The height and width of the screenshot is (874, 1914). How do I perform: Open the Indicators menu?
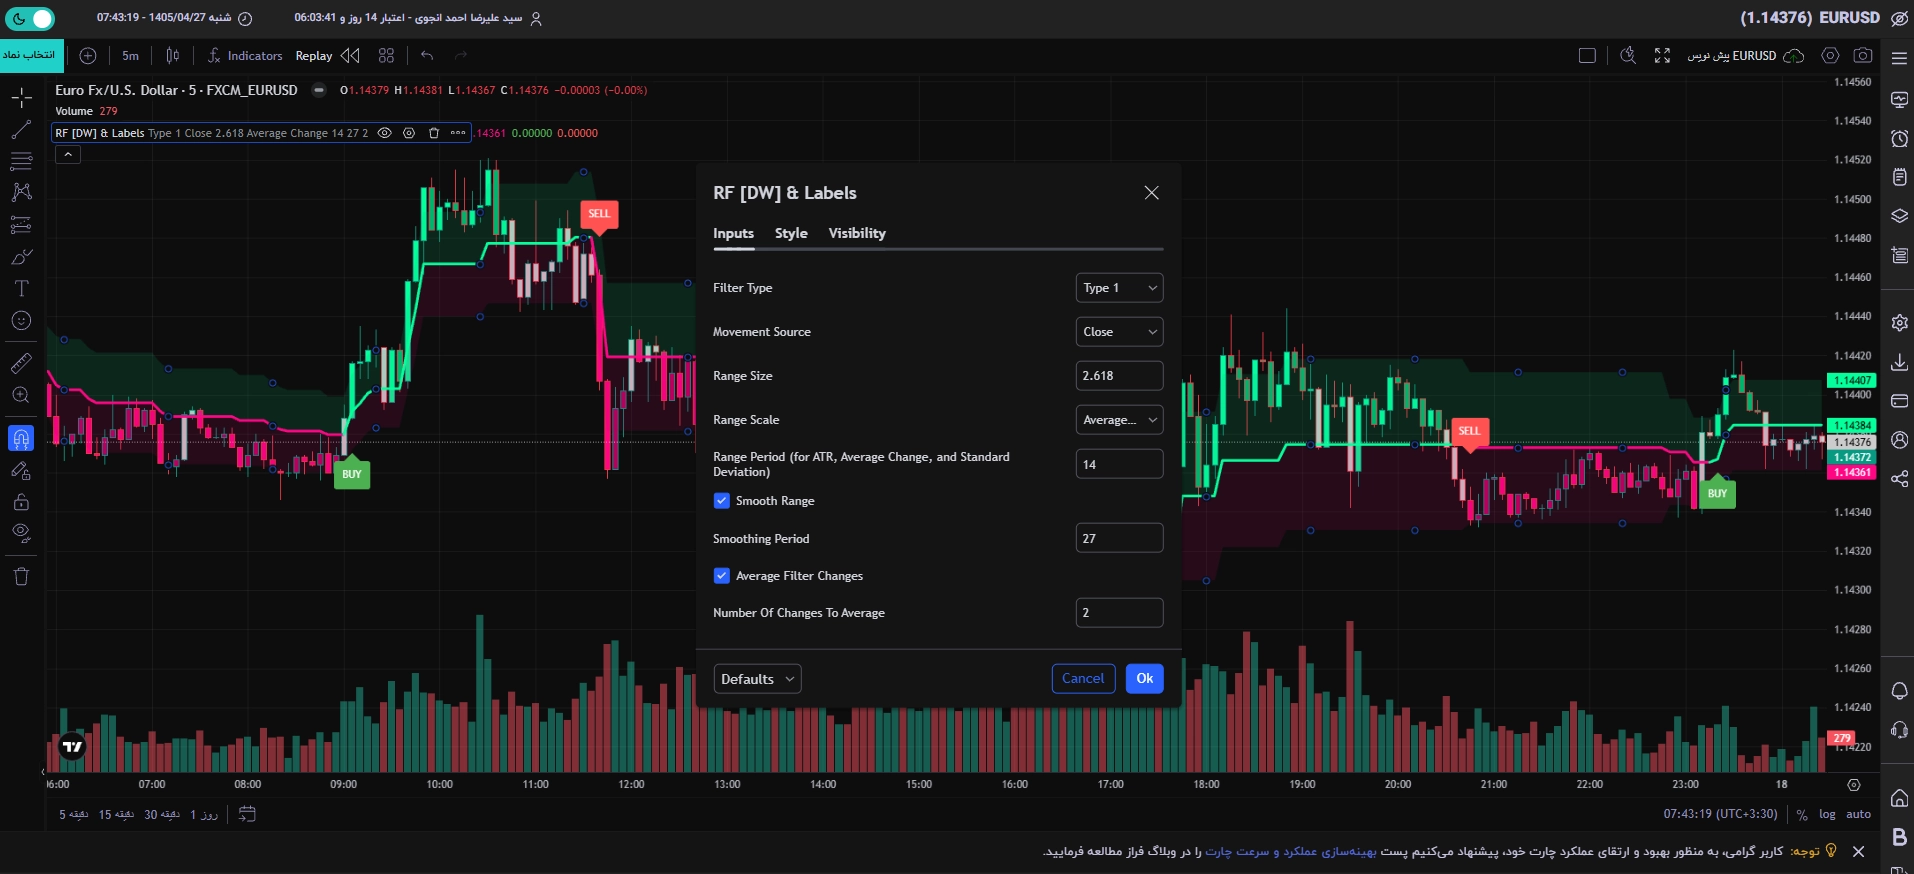(245, 56)
